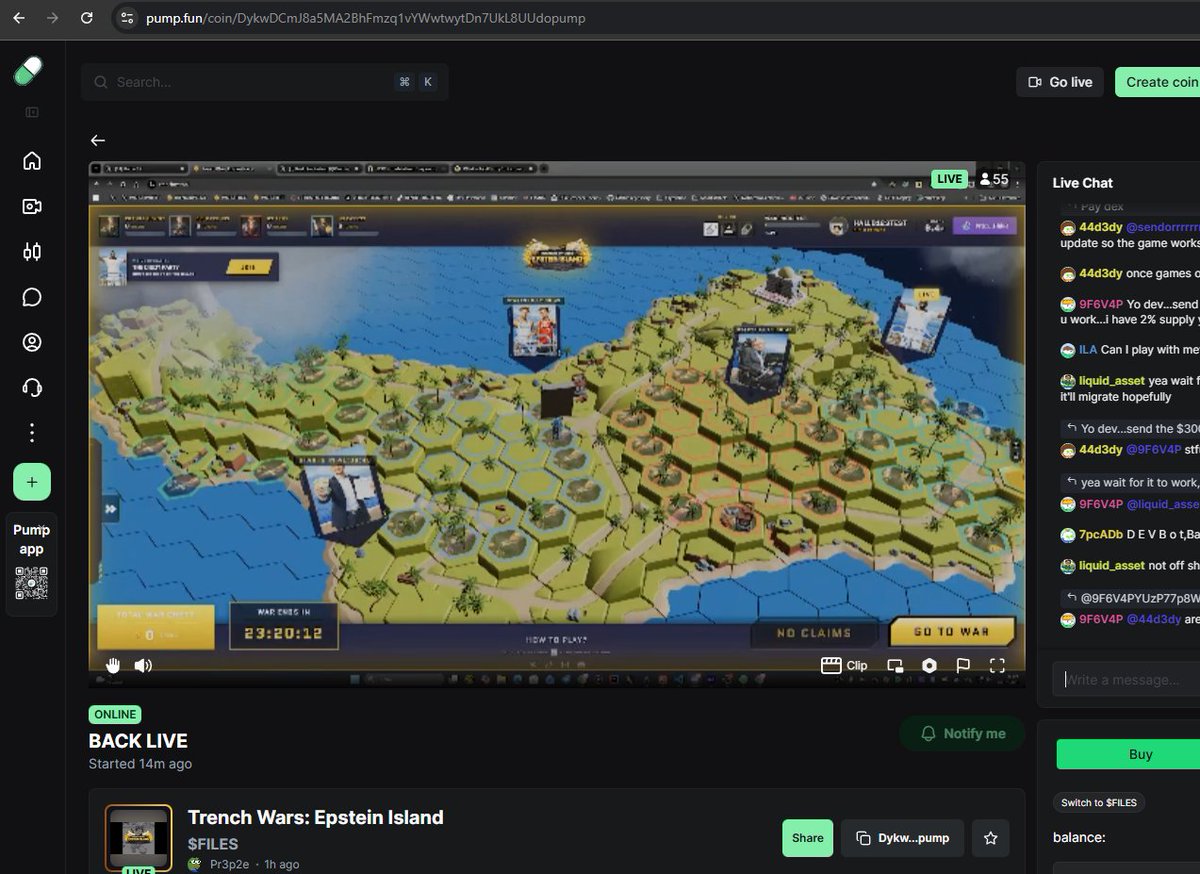Open stream settings with the gear icon
The height and width of the screenshot is (874, 1200).
point(929,665)
